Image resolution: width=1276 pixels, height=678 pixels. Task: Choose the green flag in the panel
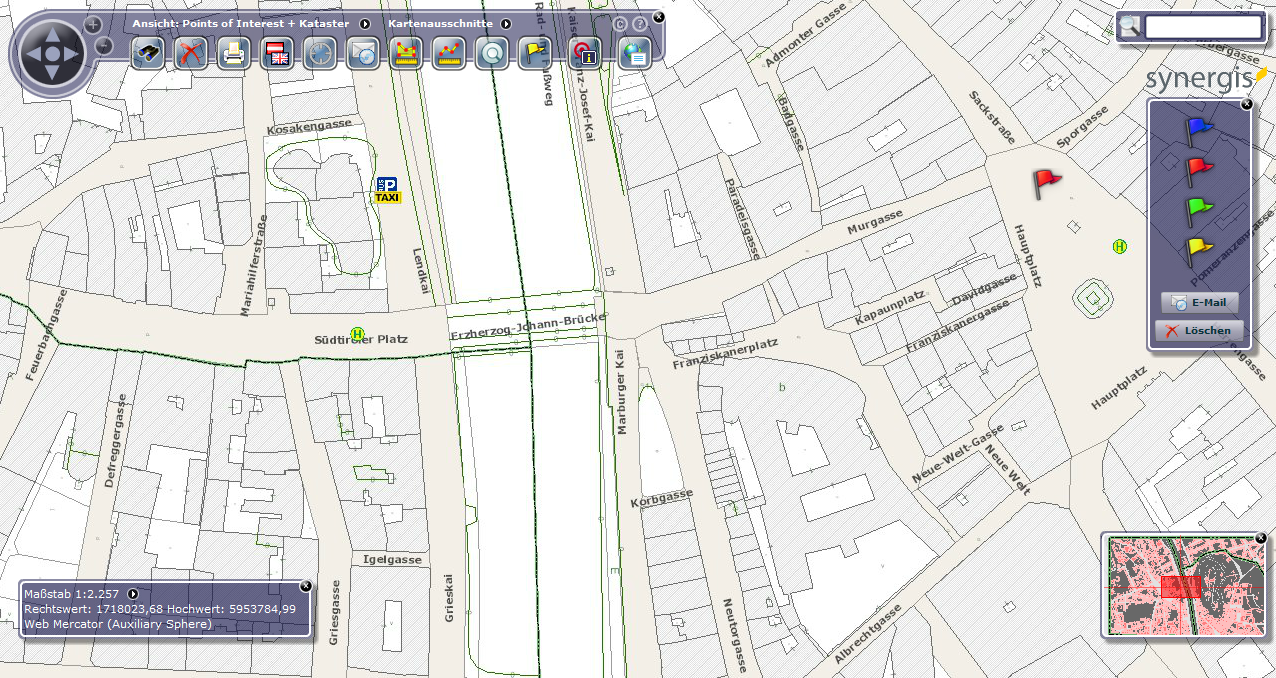click(1198, 208)
